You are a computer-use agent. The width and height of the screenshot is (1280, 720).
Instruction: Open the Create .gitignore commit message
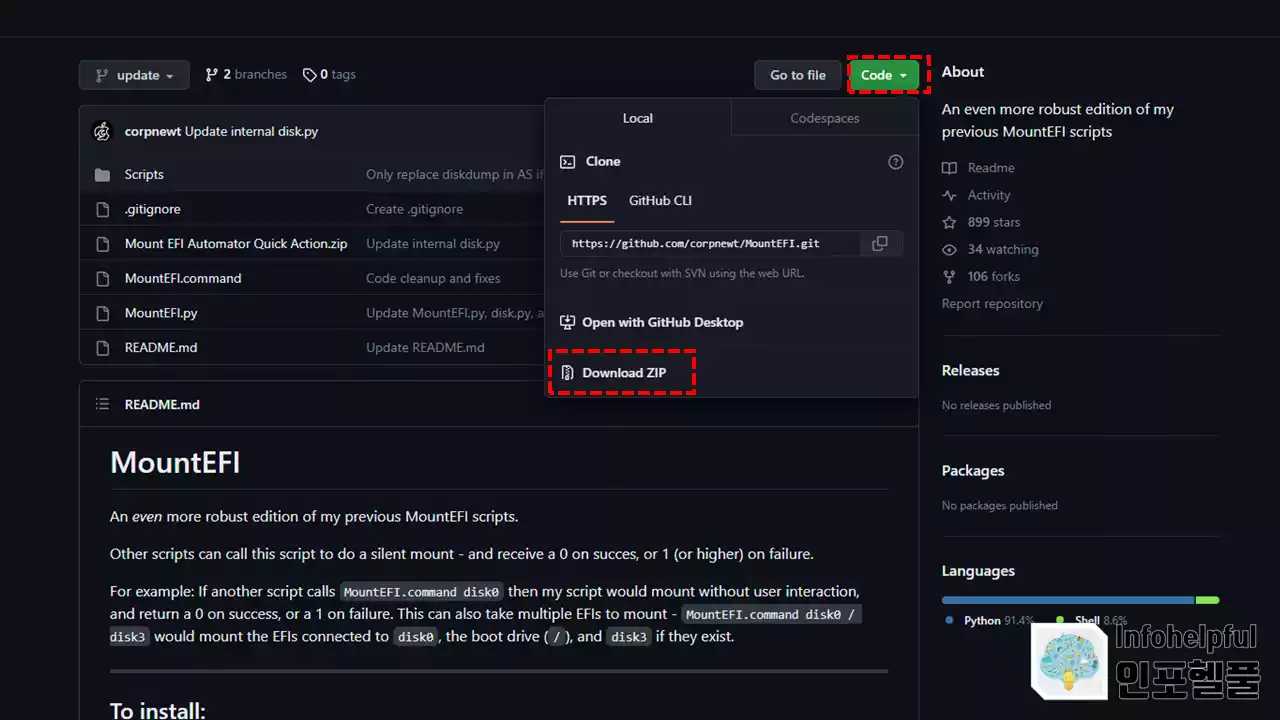tap(414, 210)
